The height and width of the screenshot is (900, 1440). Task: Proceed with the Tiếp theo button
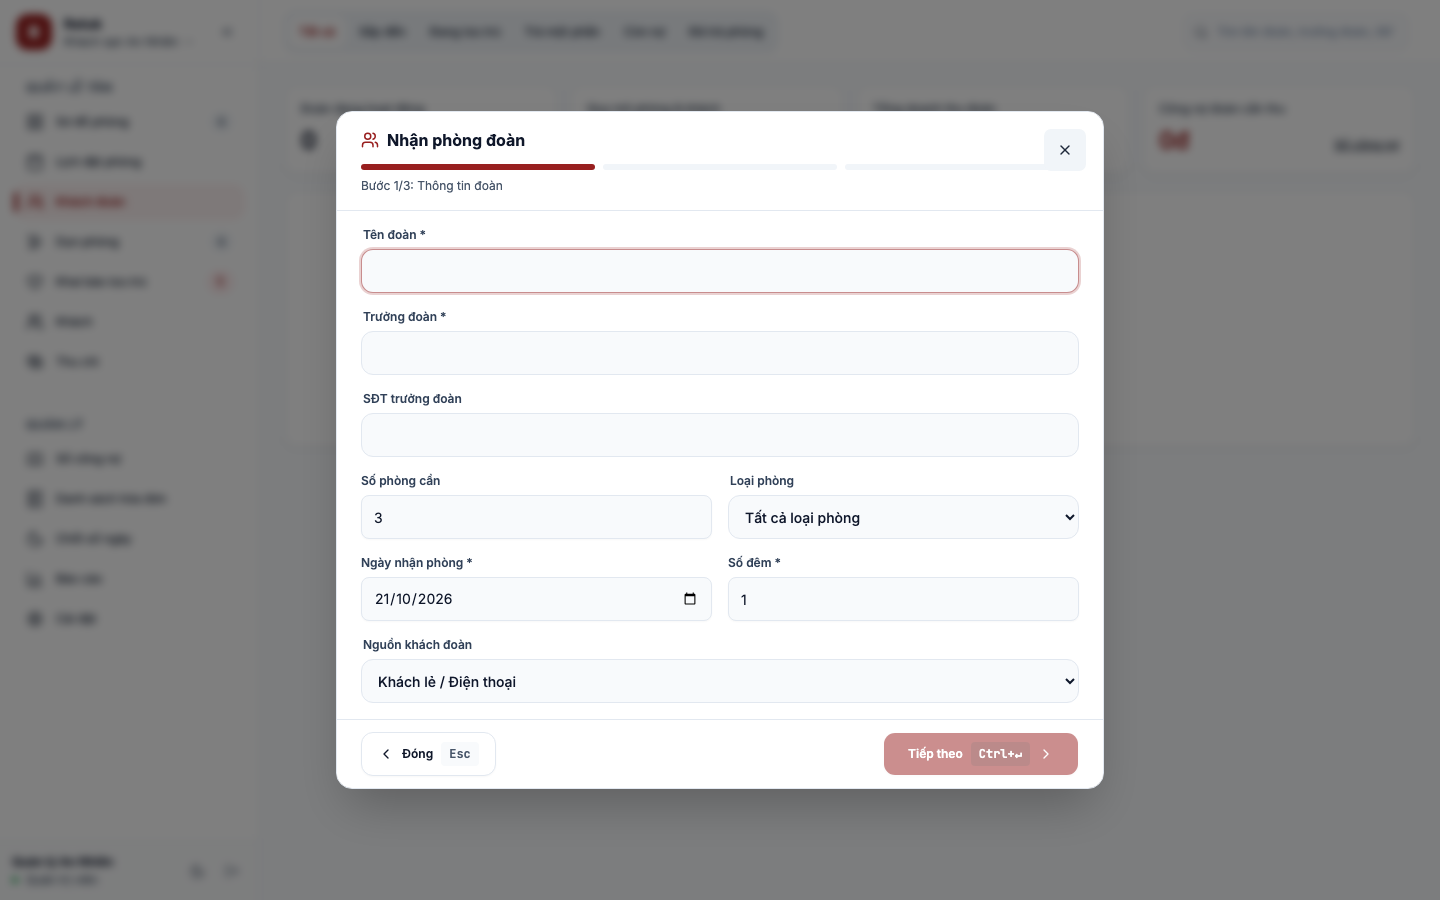point(981,754)
